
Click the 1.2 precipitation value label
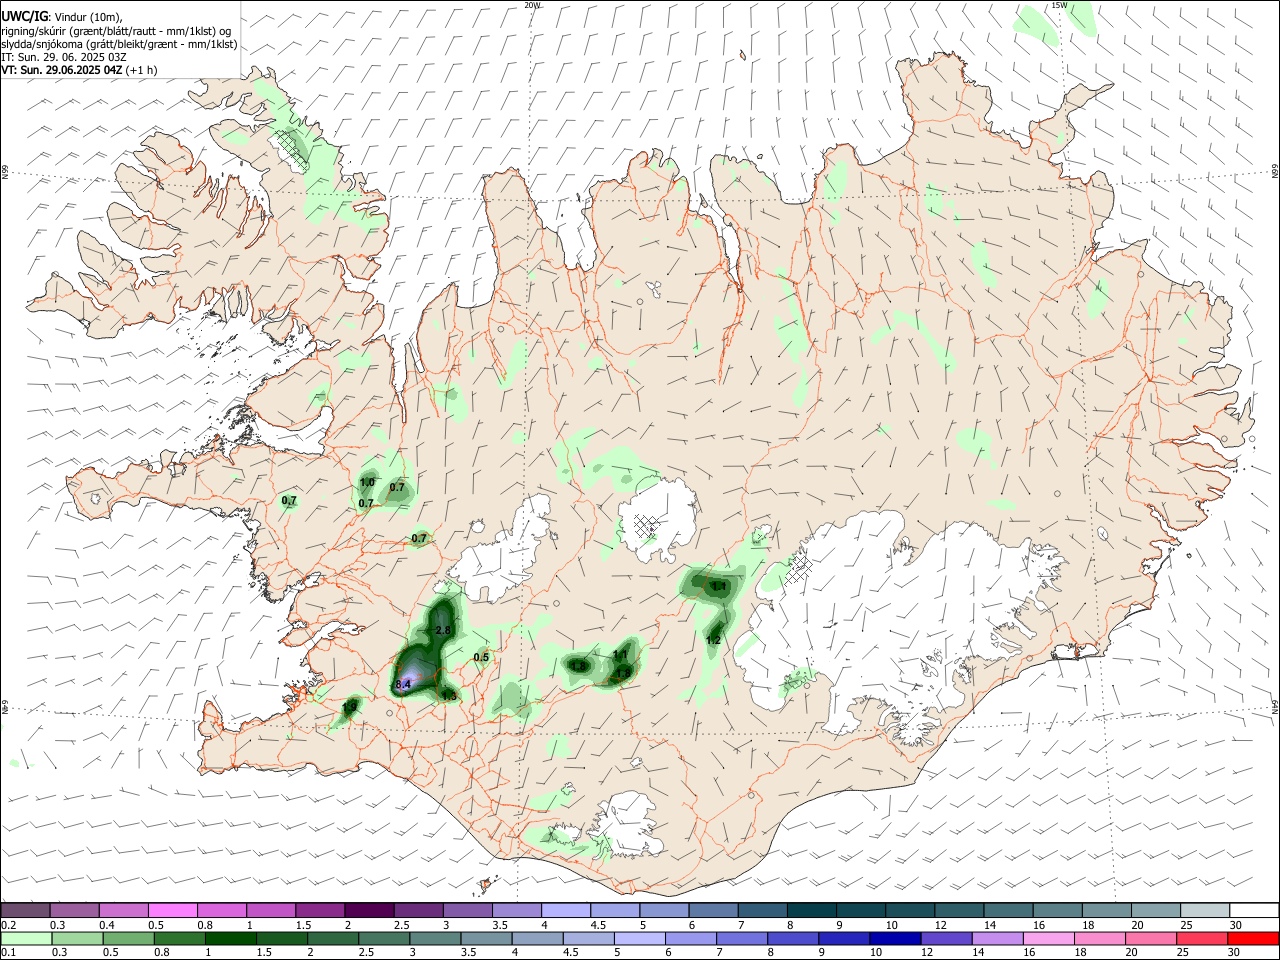click(x=714, y=640)
